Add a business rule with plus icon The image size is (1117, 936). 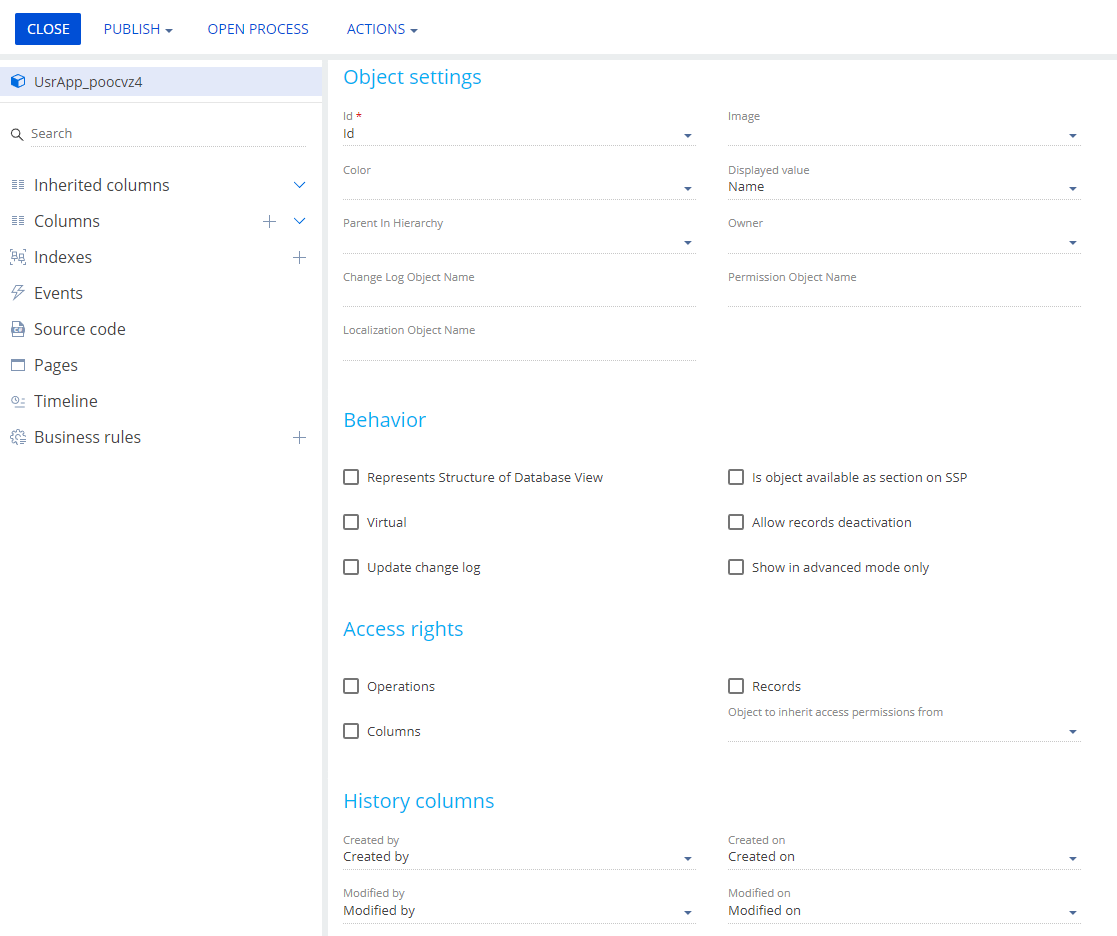coord(299,437)
